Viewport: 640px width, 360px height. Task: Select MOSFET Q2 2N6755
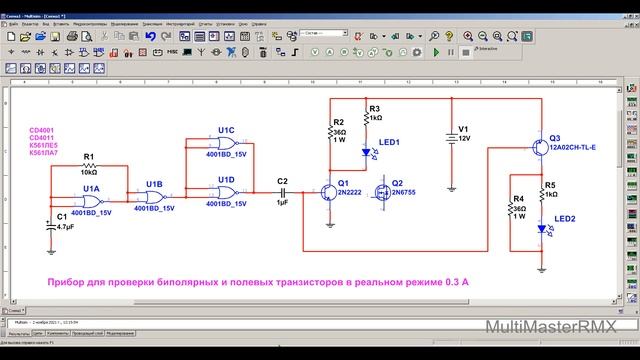(383, 192)
